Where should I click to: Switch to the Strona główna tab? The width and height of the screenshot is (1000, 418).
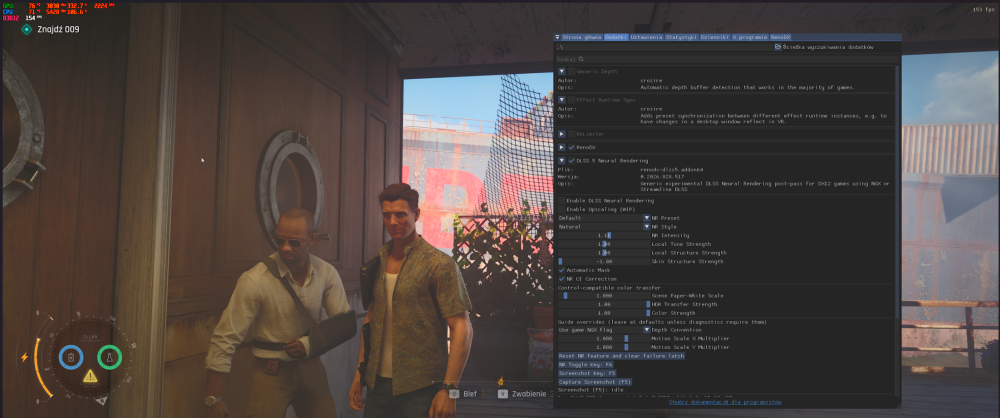pos(582,38)
